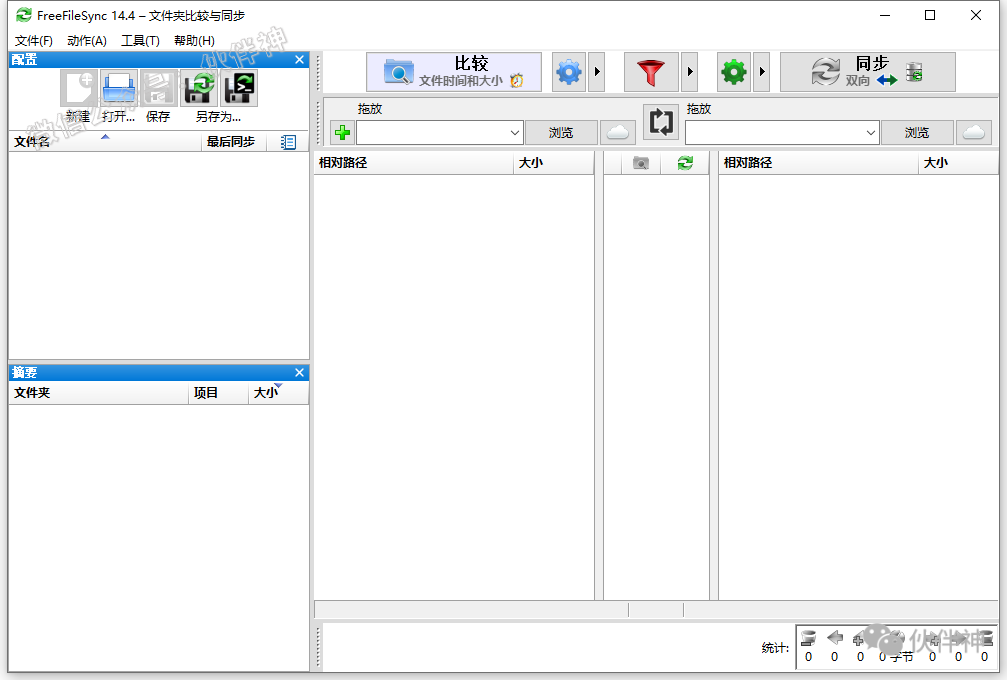This screenshot has height=680, width=1007.
Task: Start comparison with the 比较 button
Action: pos(454,72)
